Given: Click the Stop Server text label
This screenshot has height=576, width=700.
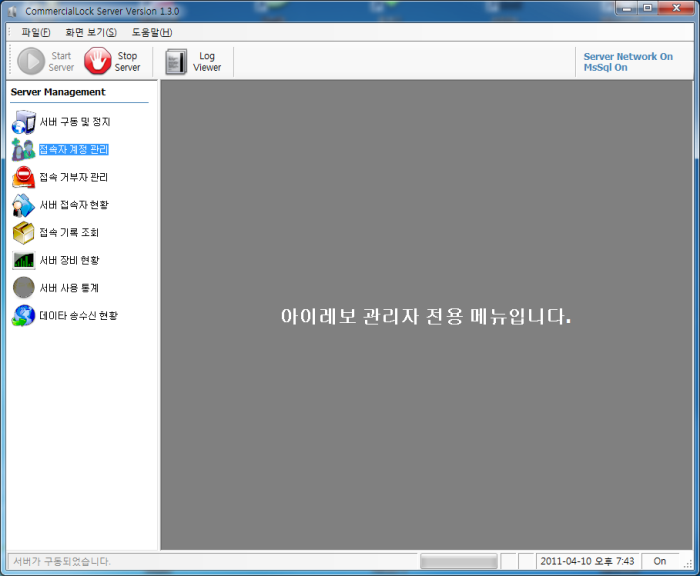Looking at the screenshot, I should tap(127, 62).
